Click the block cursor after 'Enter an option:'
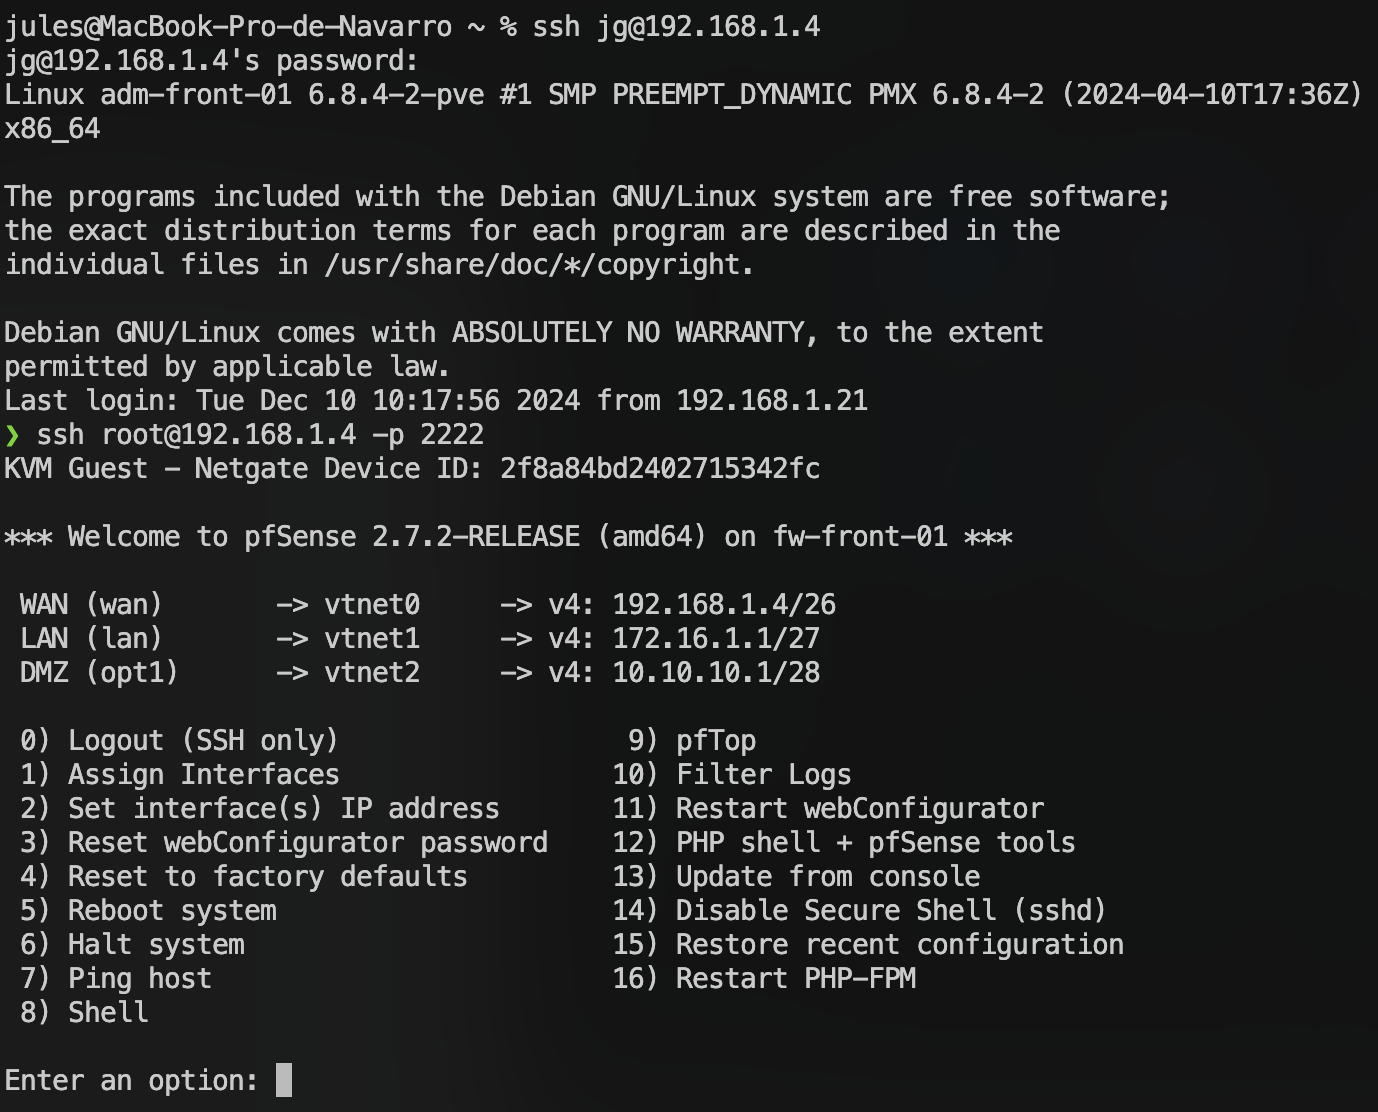This screenshot has height=1112, width=1378. tap(284, 1080)
